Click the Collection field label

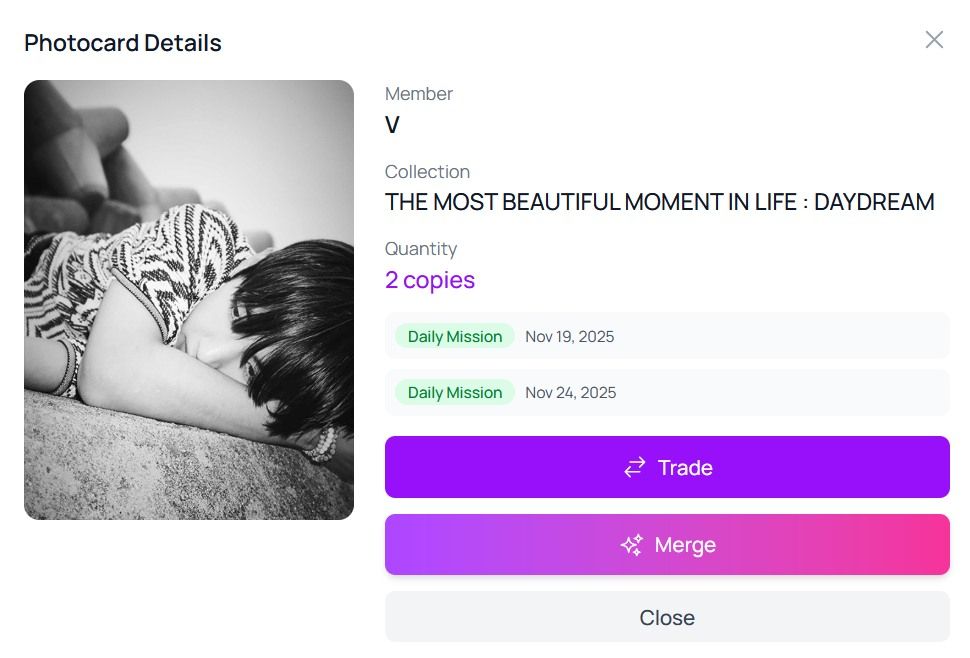tap(427, 172)
